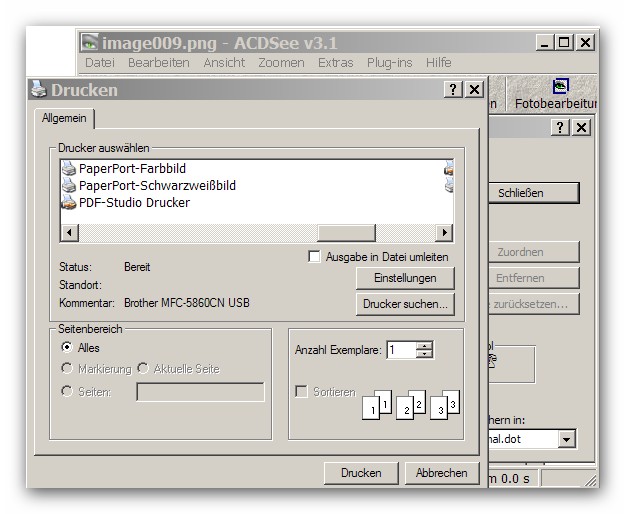Select the Alles radio button
Screen dimensions: 626x514
click(67, 347)
